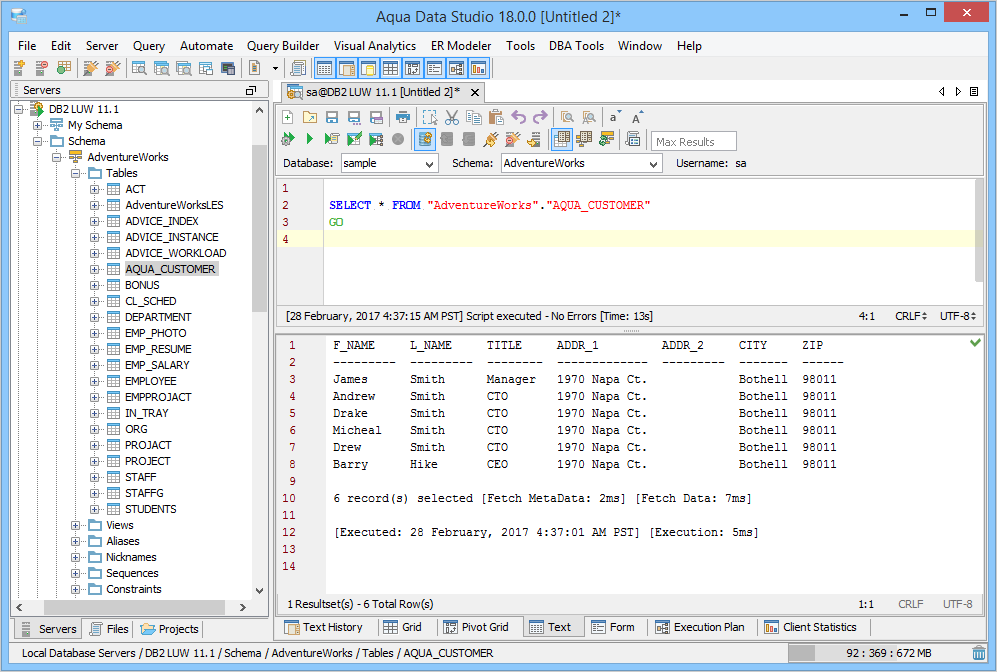Click the Redo arrow icon
The height and width of the screenshot is (672, 997).
[x=540, y=117]
